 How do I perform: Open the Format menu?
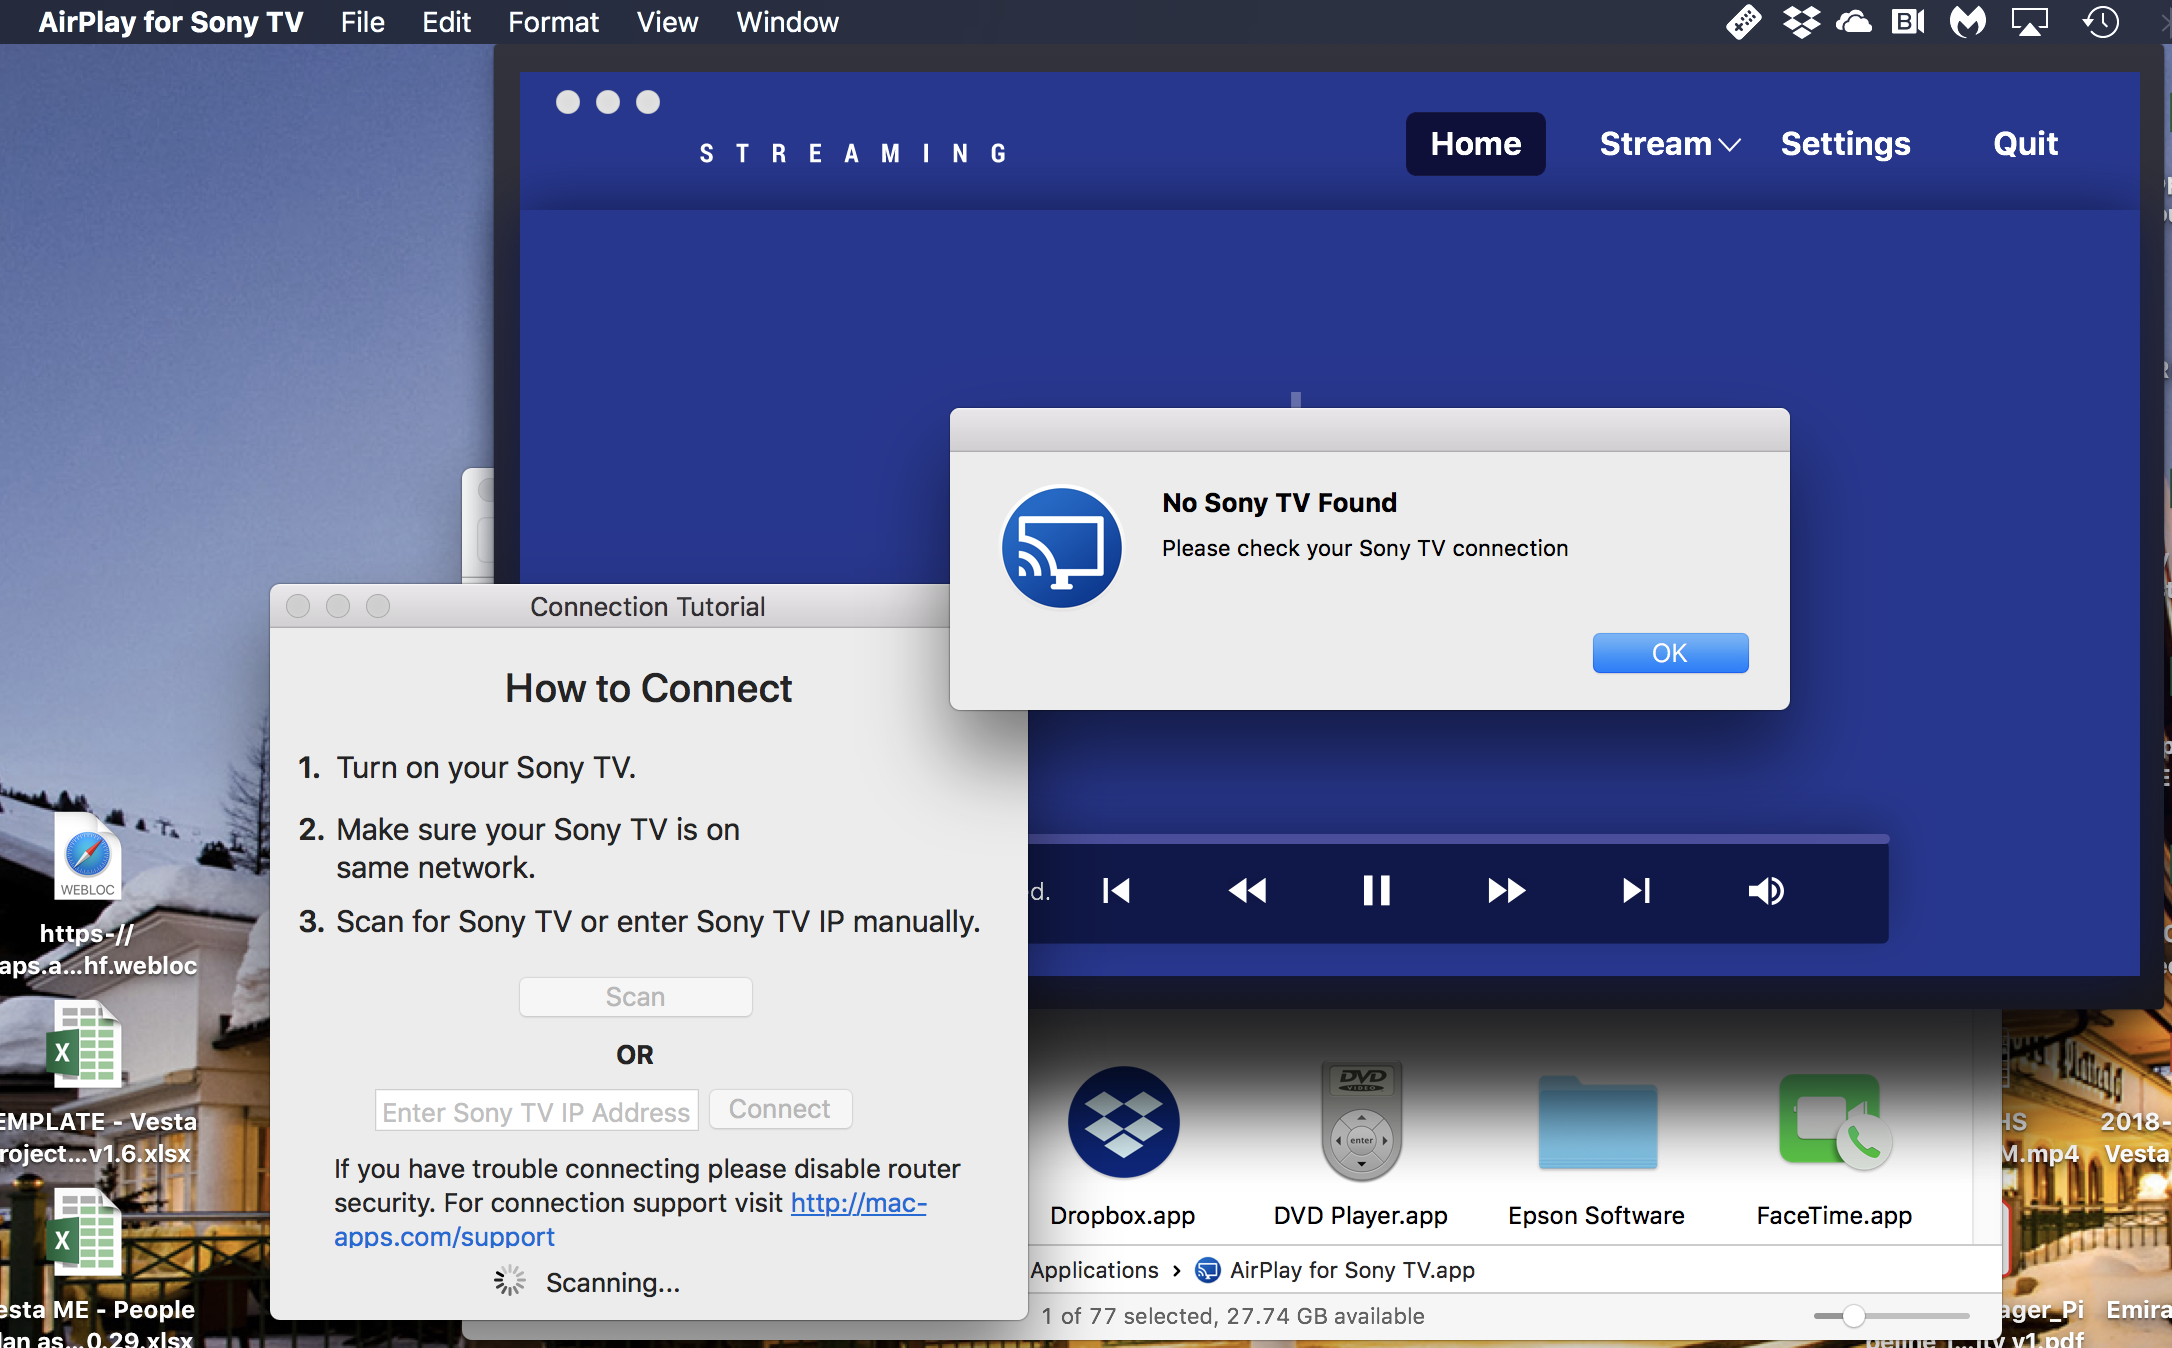553,22
